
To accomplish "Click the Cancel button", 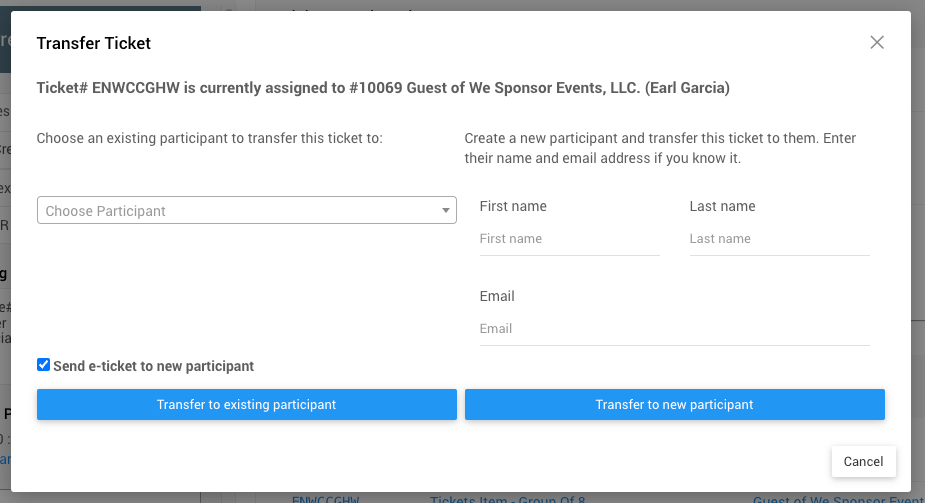I will pyautogui.click(x=863, y=461).
